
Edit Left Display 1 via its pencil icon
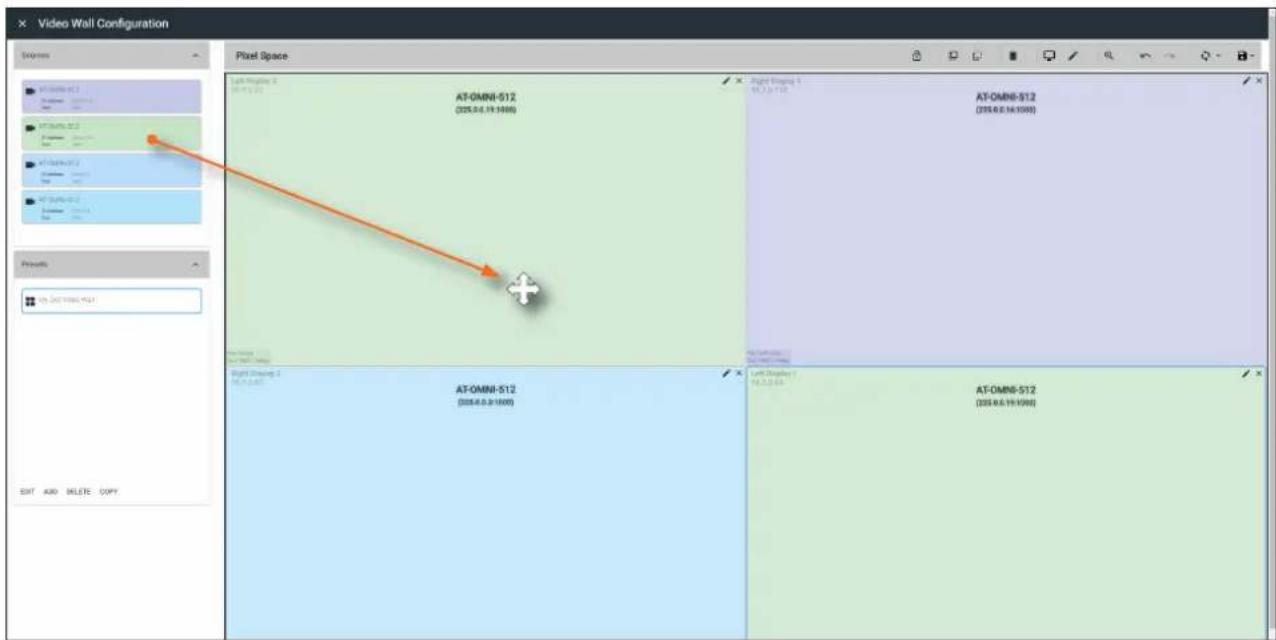1247,372
